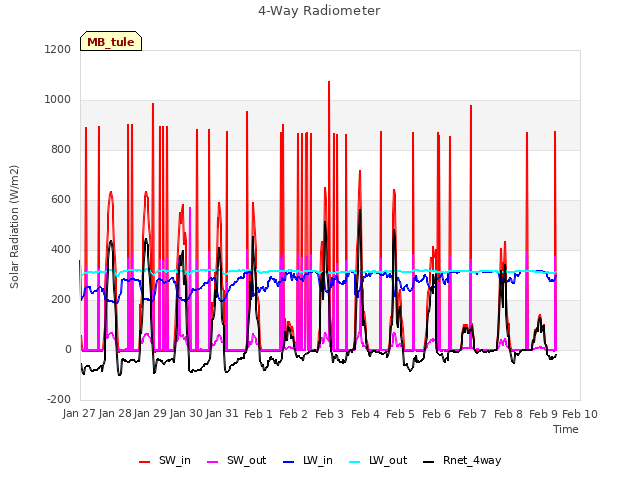Click the Time axis title
The height and width of the screenshot is (480, 640).
[x=566, y=429]
